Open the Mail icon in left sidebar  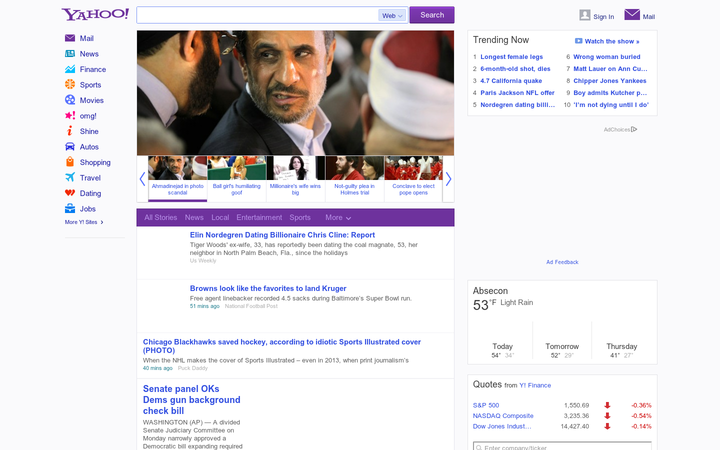point(70,38)
